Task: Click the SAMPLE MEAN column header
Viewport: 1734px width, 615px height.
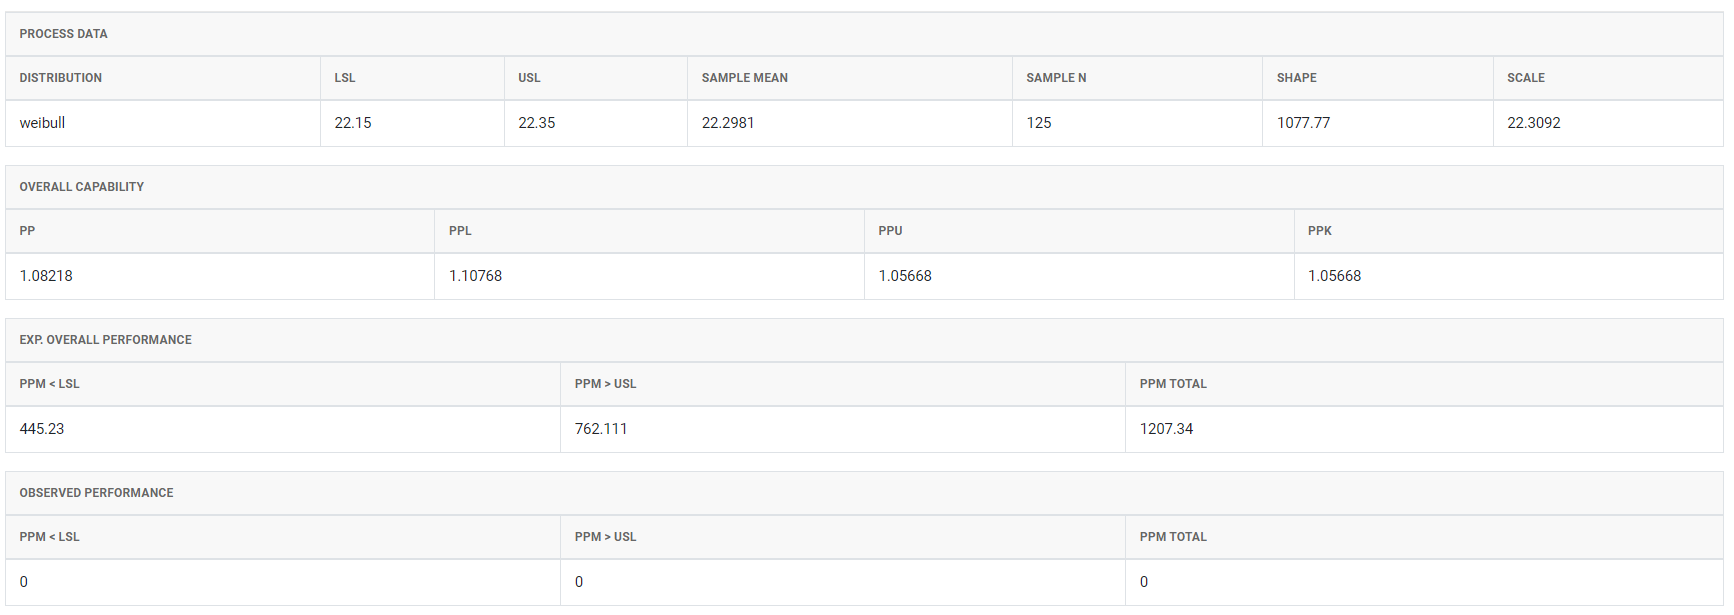Action: [x=745, y=78]
